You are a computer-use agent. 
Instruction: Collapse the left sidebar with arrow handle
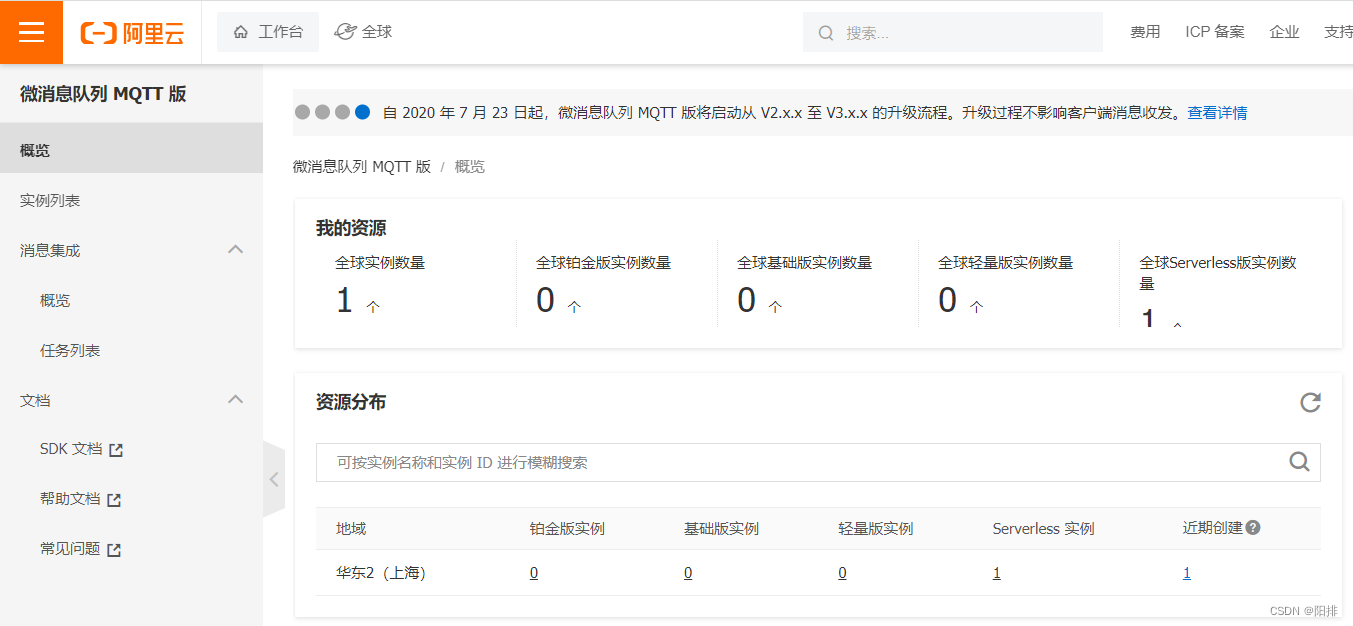[x=274, y=479]
